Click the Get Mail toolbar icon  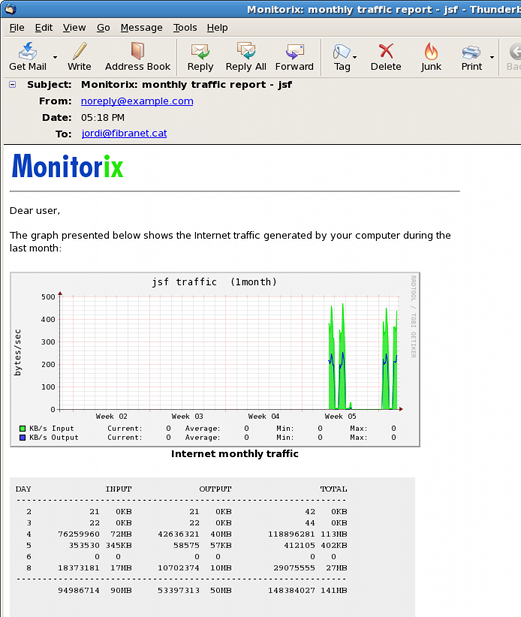point(28,57)
